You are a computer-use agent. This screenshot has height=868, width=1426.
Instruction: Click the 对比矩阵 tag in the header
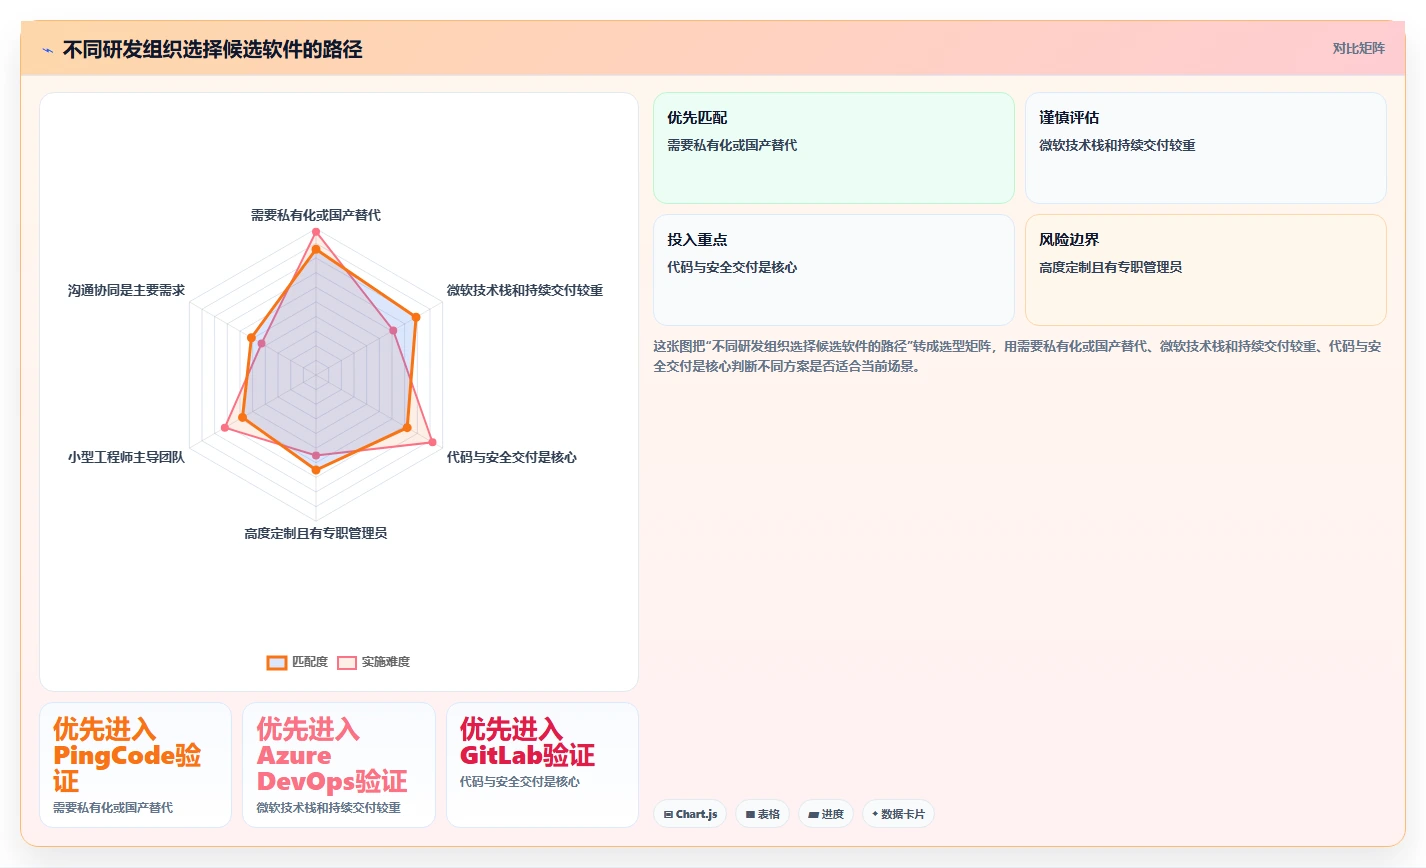pos(1358,48)
